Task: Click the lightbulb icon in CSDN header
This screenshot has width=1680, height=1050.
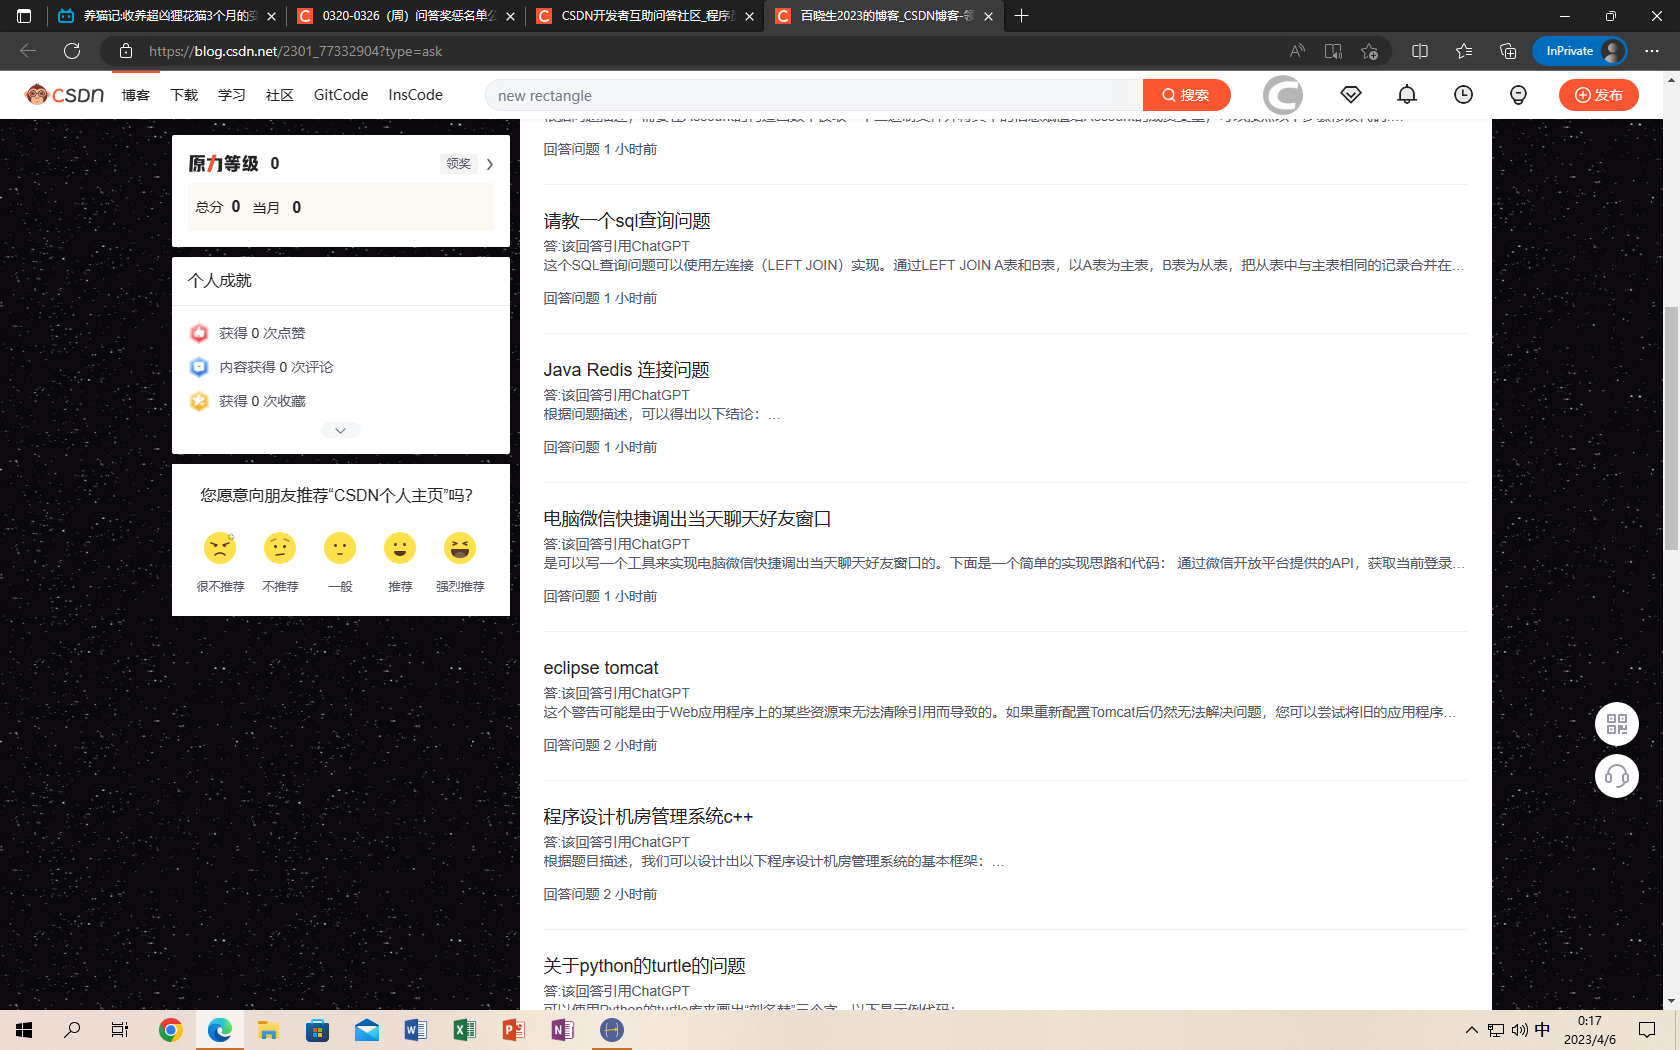Action: coord(1518,95)
